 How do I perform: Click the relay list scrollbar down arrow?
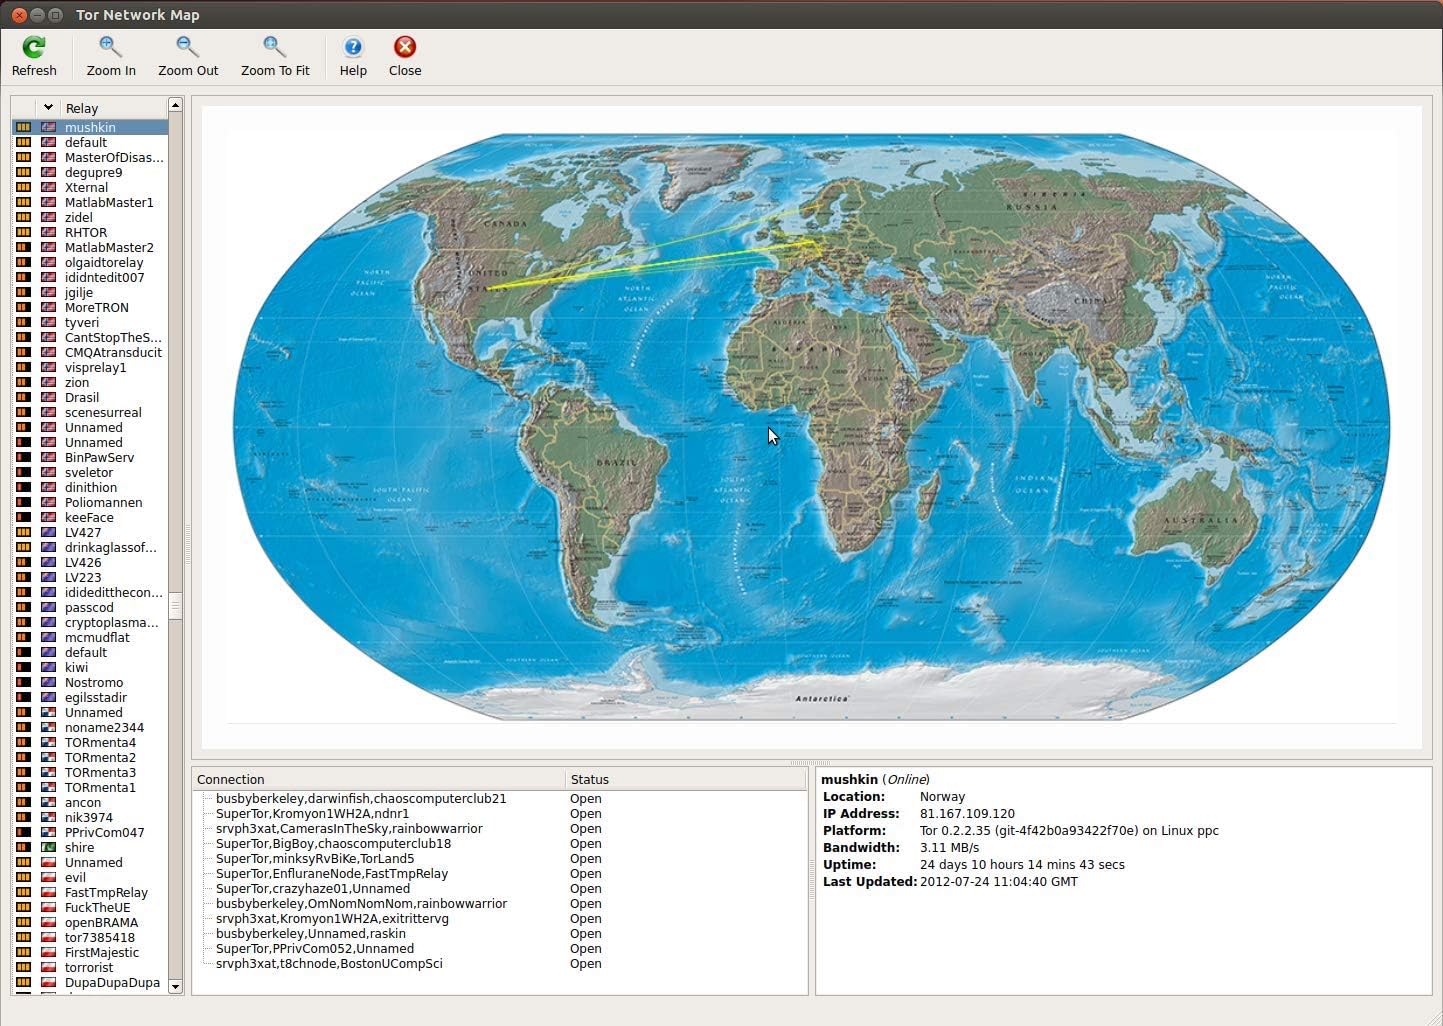point(175,987)
